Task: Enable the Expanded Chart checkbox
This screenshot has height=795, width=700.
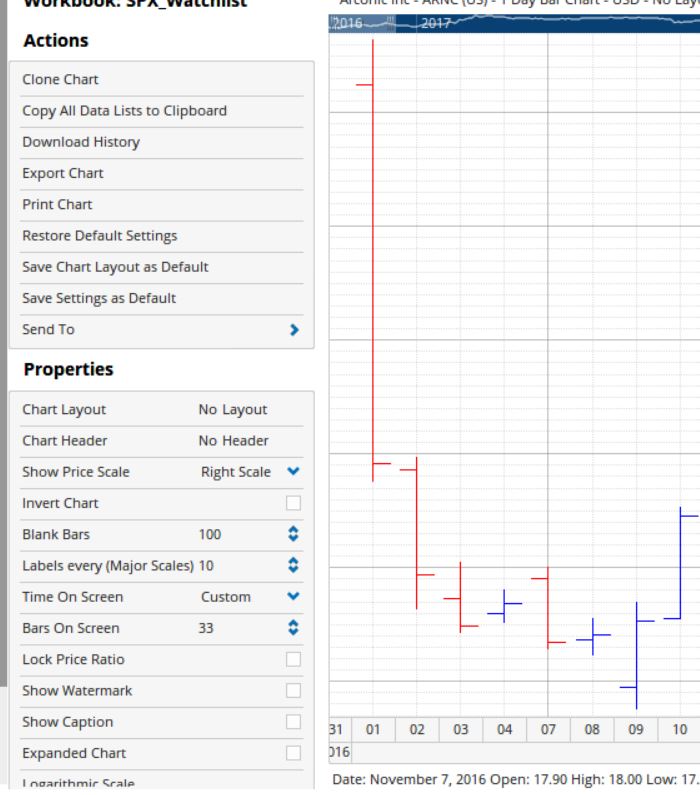Action: [x=293, y=753]
